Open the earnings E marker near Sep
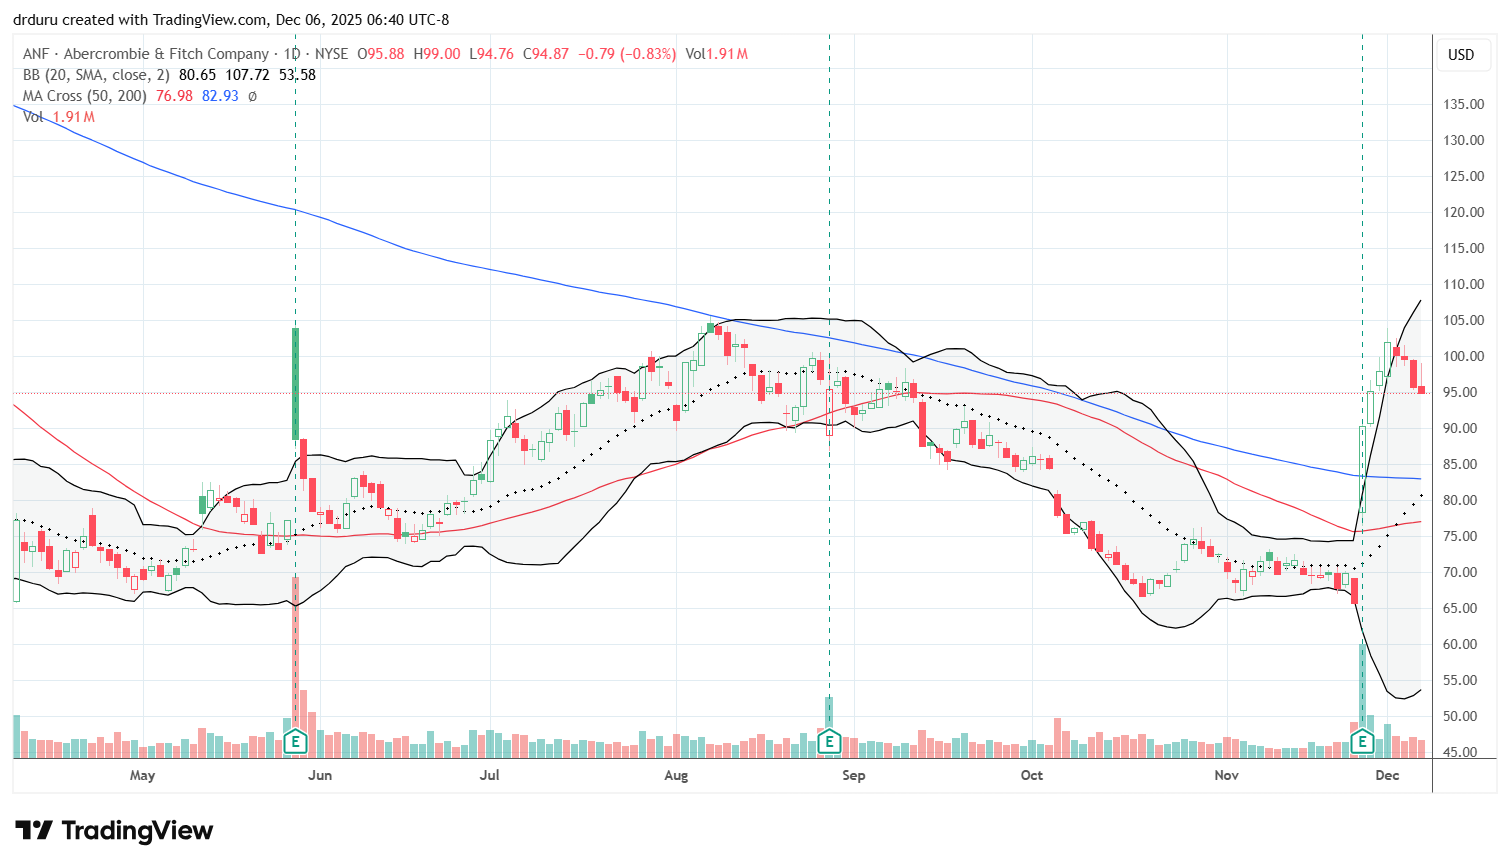The image size is (1510, 868). (828, 741)
